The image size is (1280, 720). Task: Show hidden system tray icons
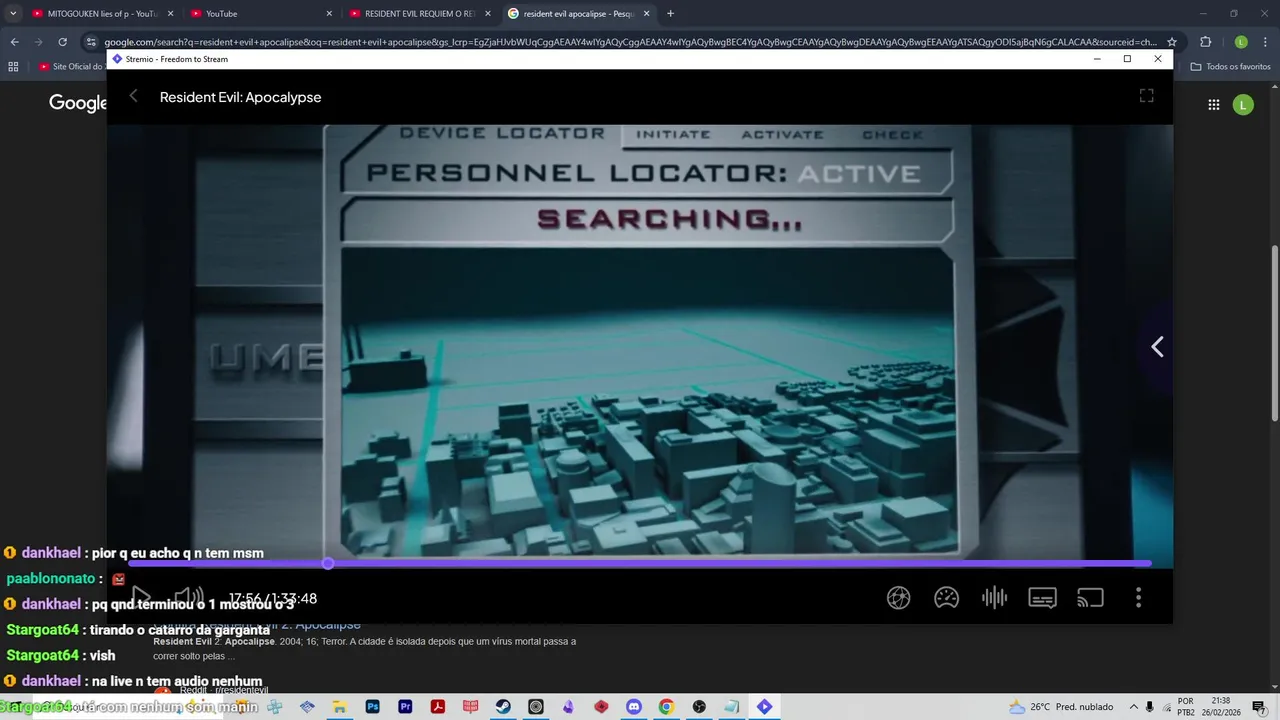[x=1133, y=707]
